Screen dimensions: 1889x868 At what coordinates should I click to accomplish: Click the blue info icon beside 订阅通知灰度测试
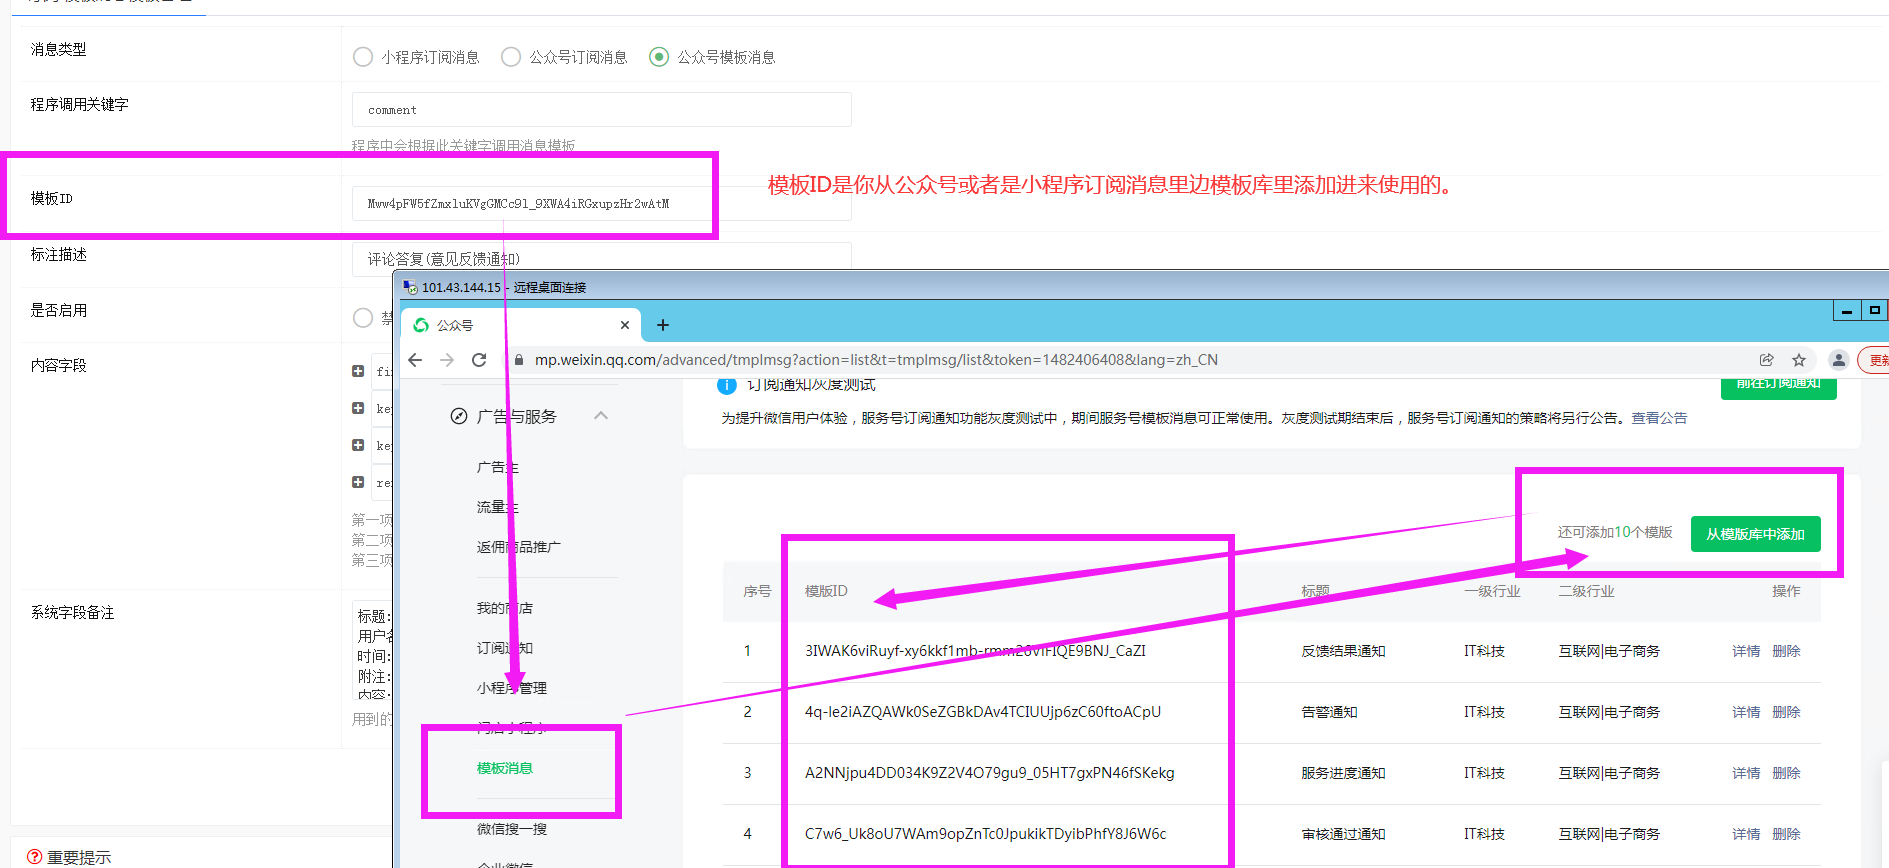[727, 386]
